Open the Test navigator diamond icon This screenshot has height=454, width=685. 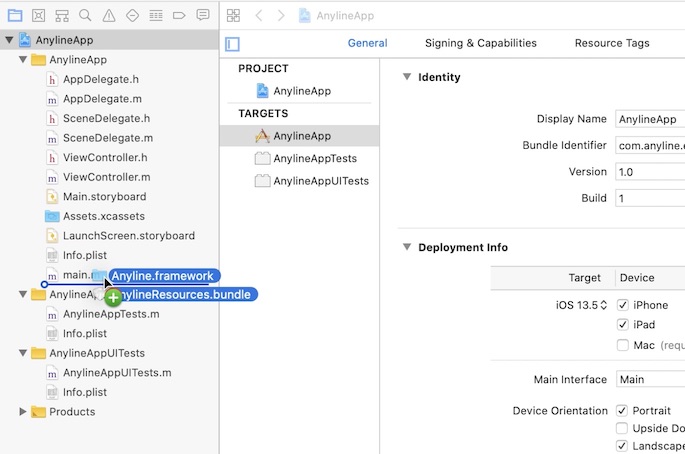coord(132,15)
